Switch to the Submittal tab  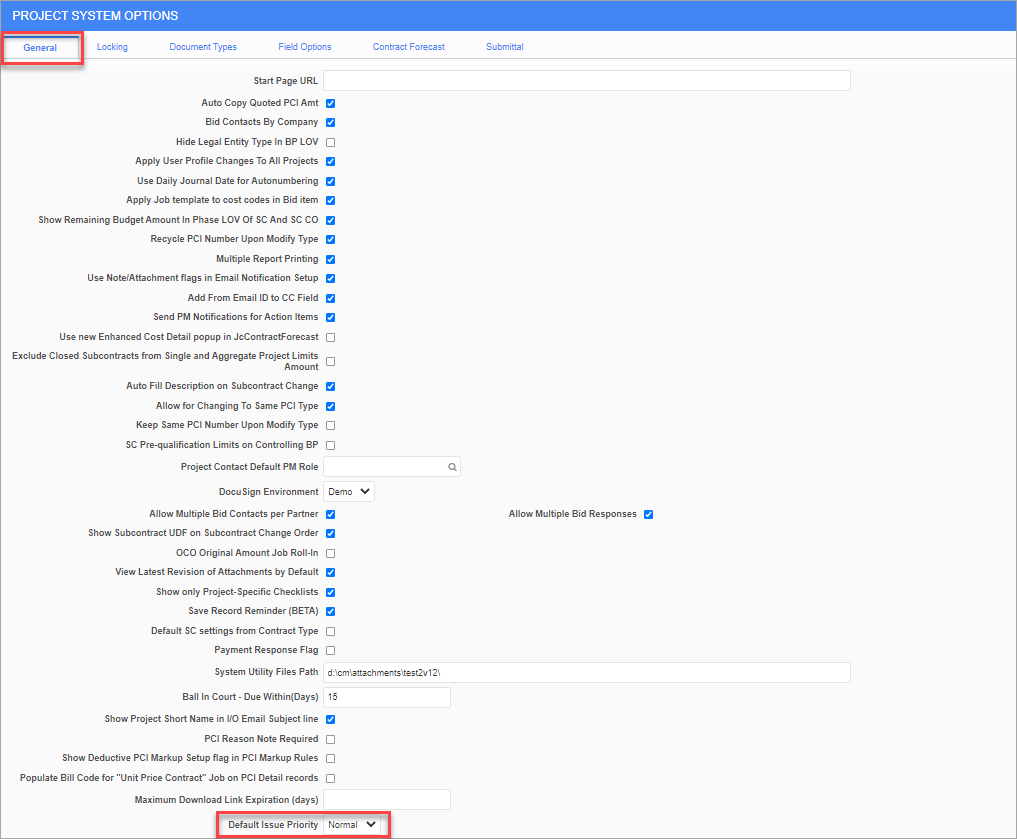pyautogui.click(x=505, y=47)
